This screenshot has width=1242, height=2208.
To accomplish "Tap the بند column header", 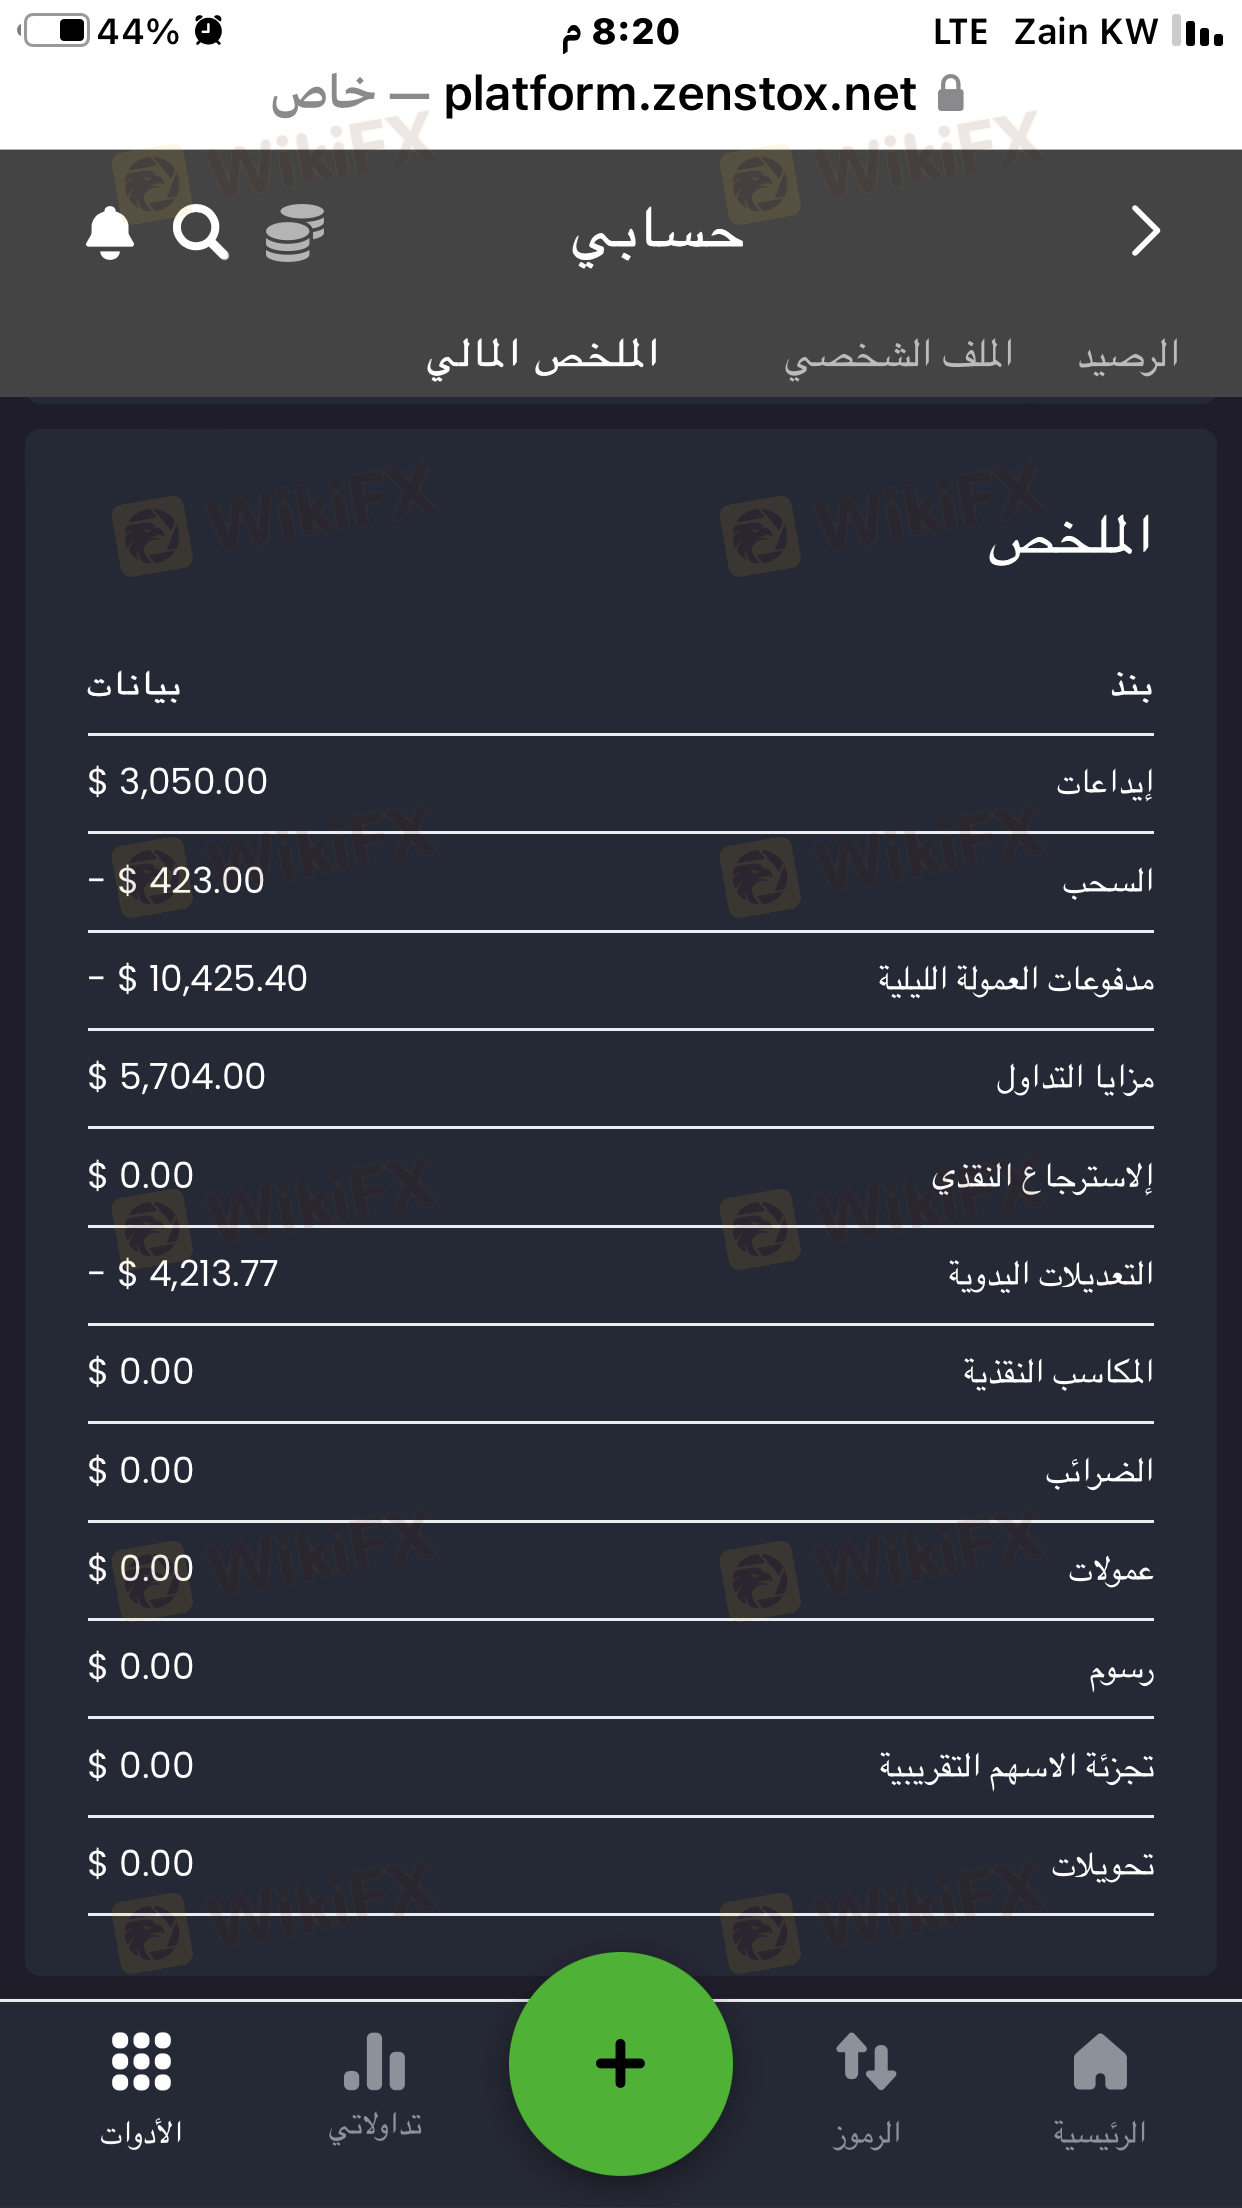I will (x=1131, y=685).
